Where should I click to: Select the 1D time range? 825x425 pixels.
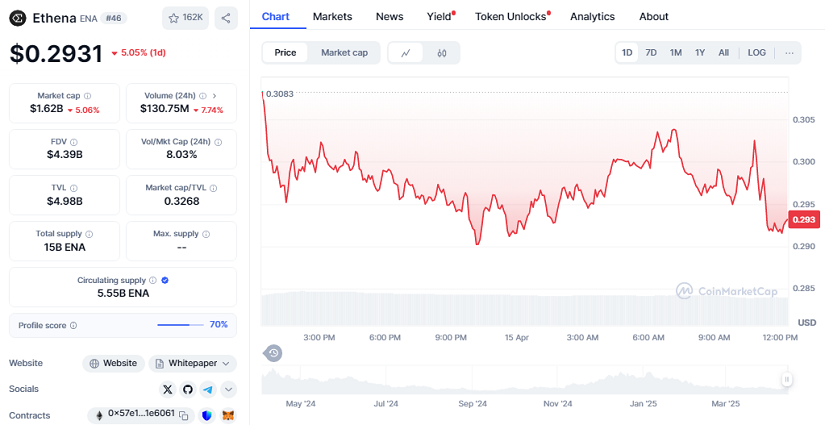(x=627, y=53)
